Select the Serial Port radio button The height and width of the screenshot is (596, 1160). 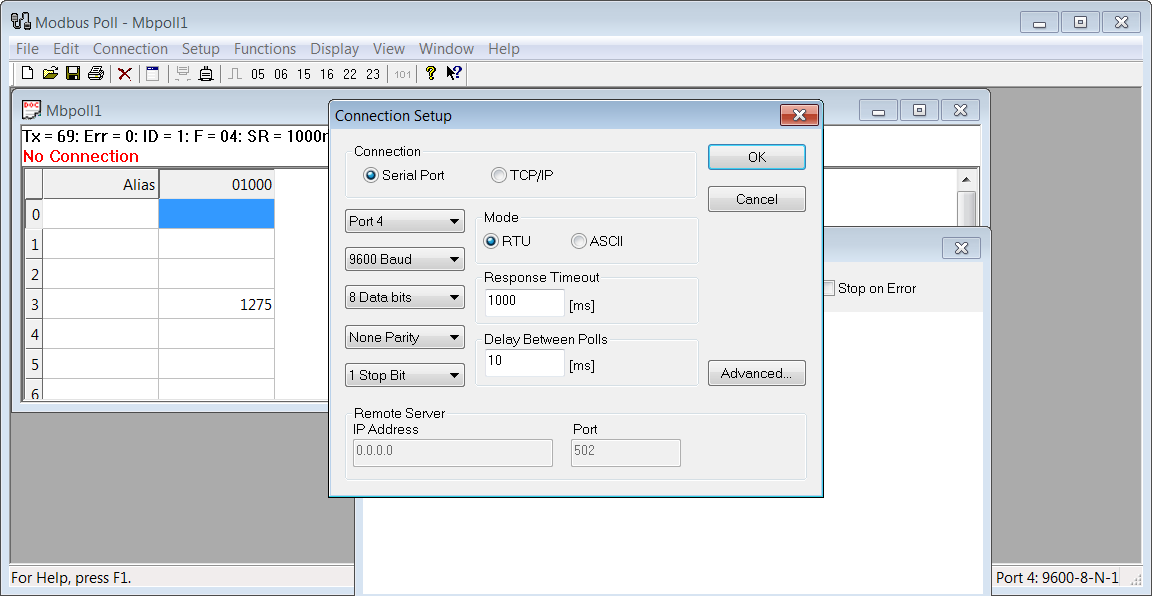[x=371, y=175]
